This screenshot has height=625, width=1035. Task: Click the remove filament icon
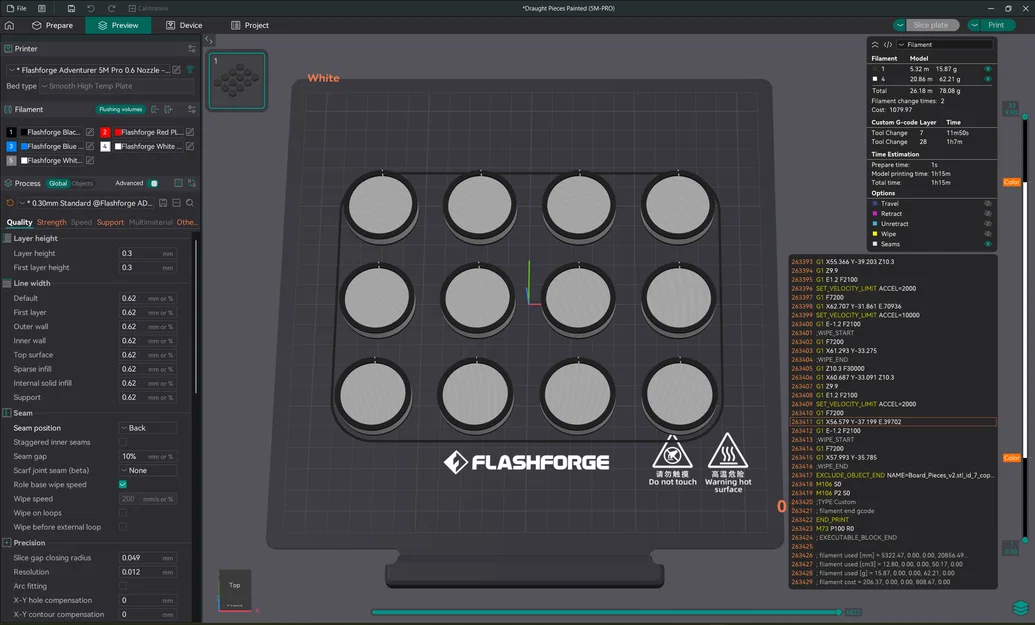(155, 110)
